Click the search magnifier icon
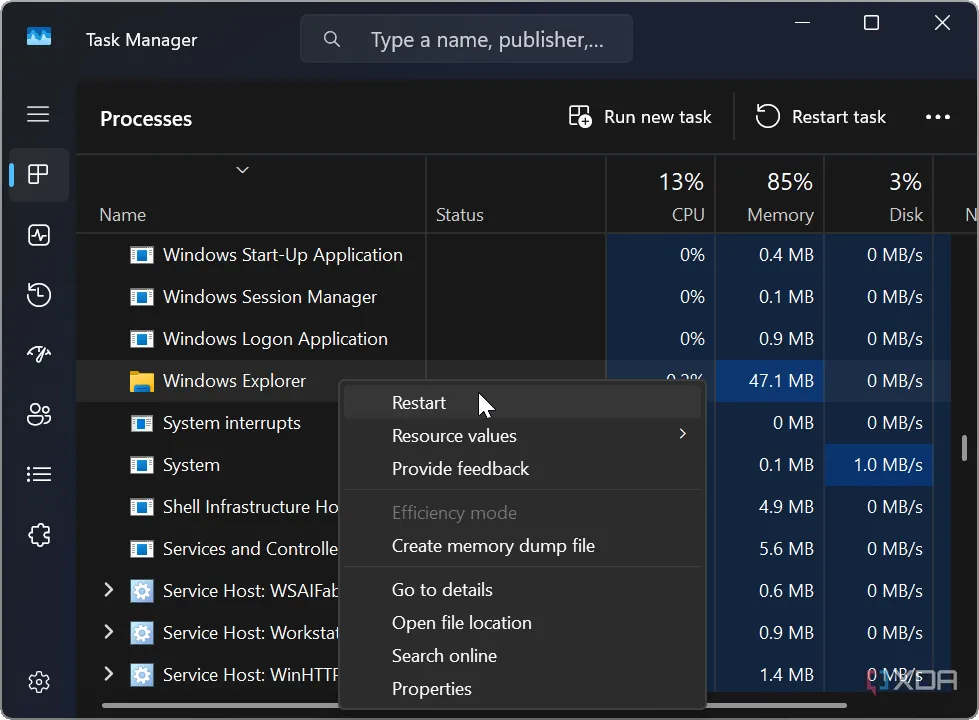The width and height of the screenshot is (979, 720). tap(332, 39)
